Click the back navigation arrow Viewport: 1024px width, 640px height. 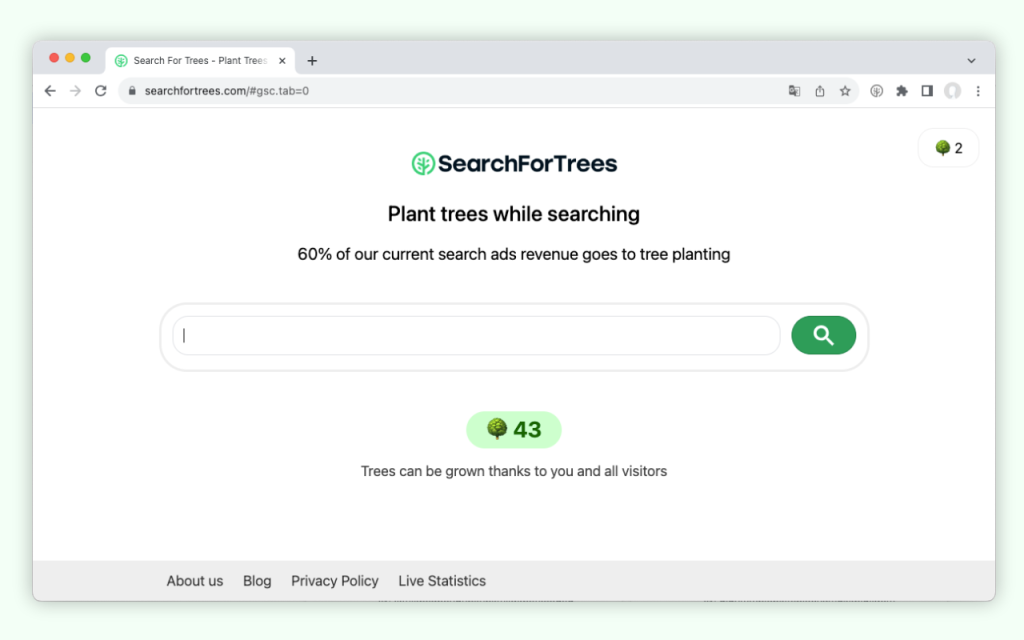pyautogui.click(x=50, y=90)
